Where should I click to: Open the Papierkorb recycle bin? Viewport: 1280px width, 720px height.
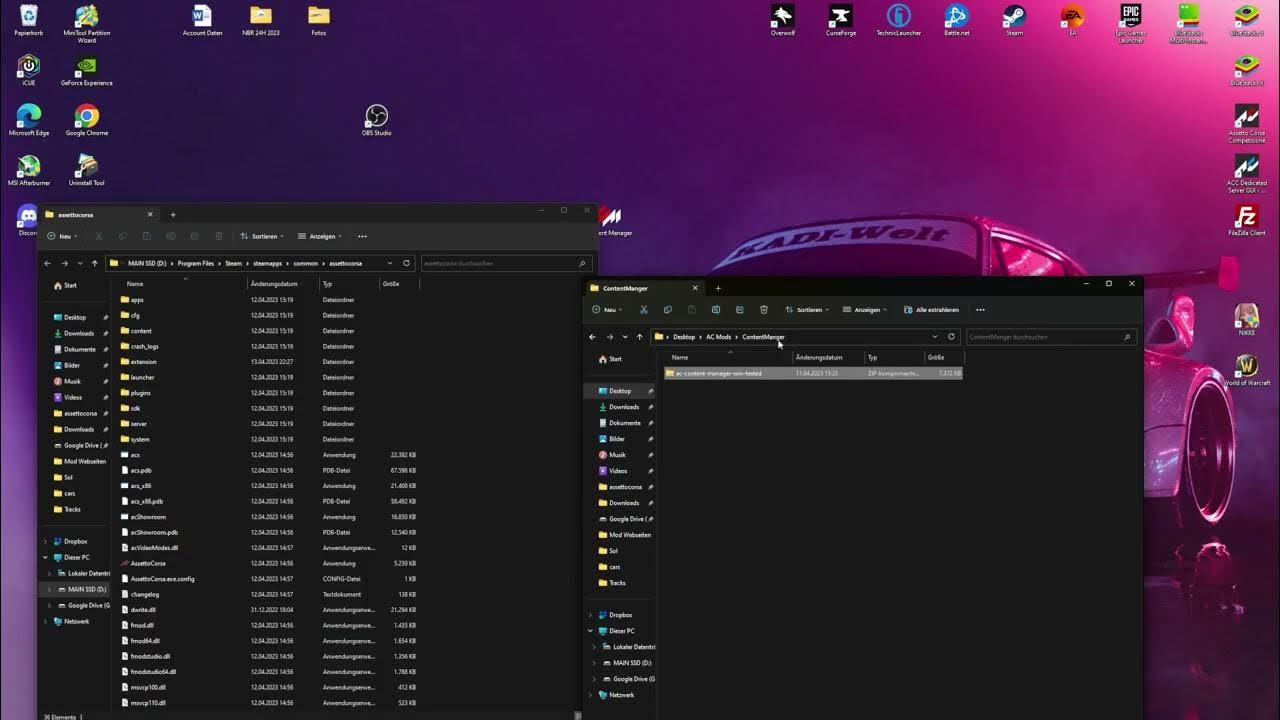(x=29, y=21)
